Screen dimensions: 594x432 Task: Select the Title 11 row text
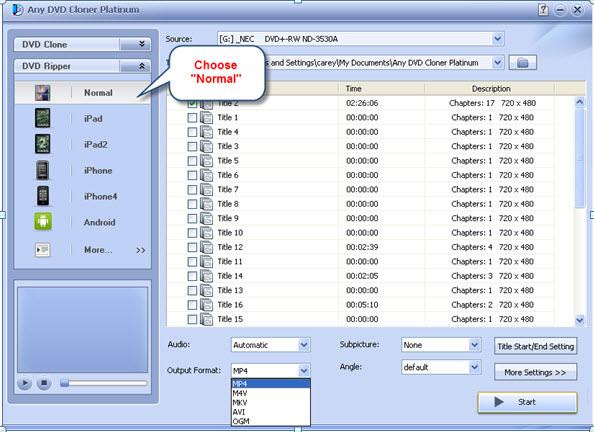230,262
